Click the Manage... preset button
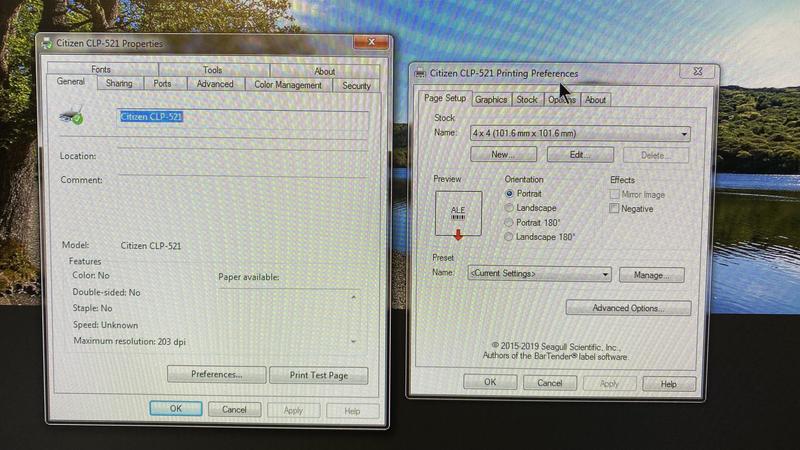 [652, 275]
